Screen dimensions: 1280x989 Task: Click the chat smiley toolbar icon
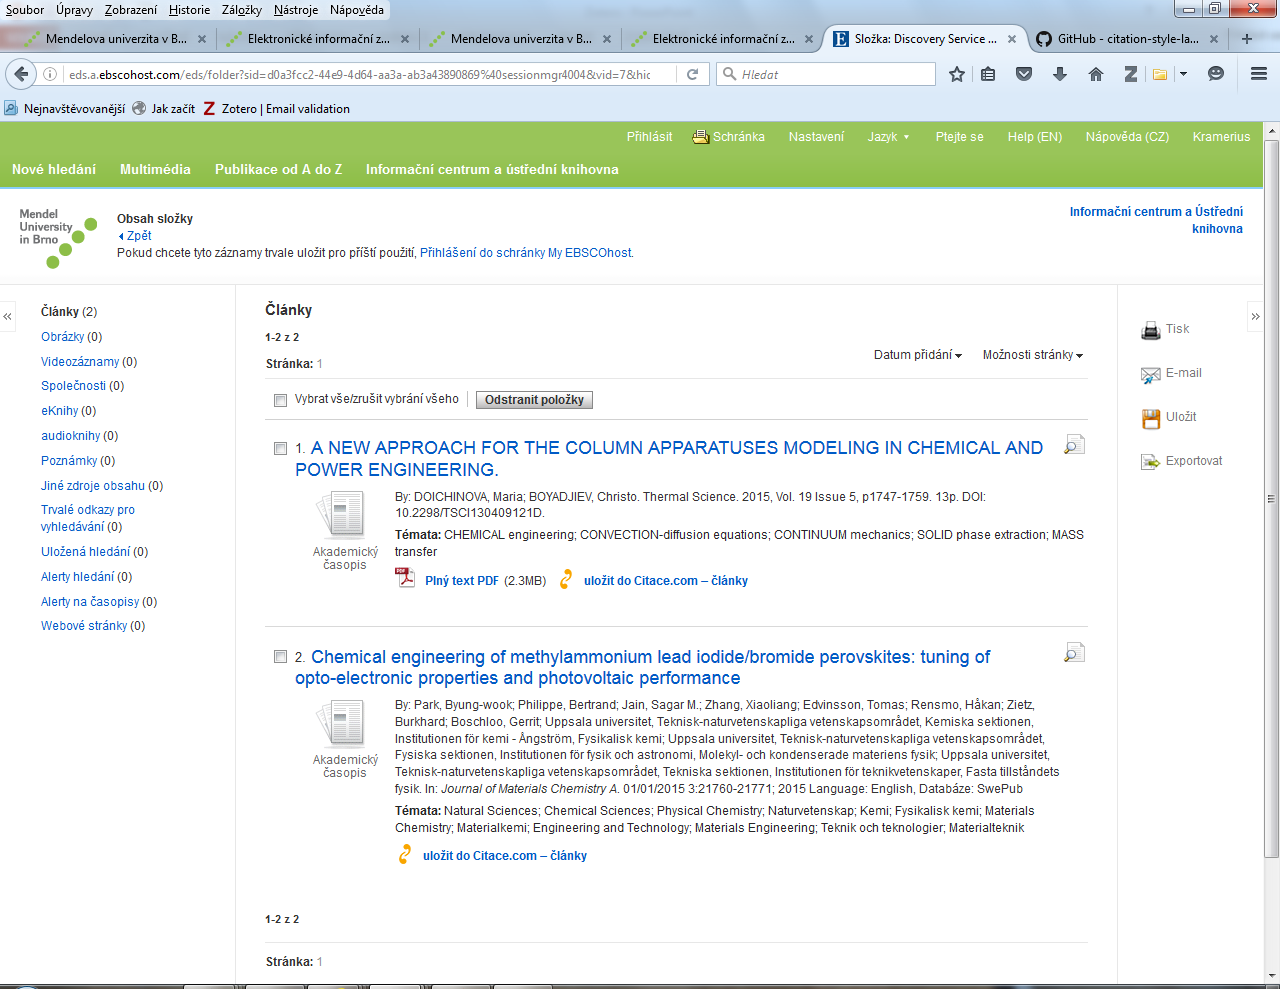click(x=1216, y=74)
